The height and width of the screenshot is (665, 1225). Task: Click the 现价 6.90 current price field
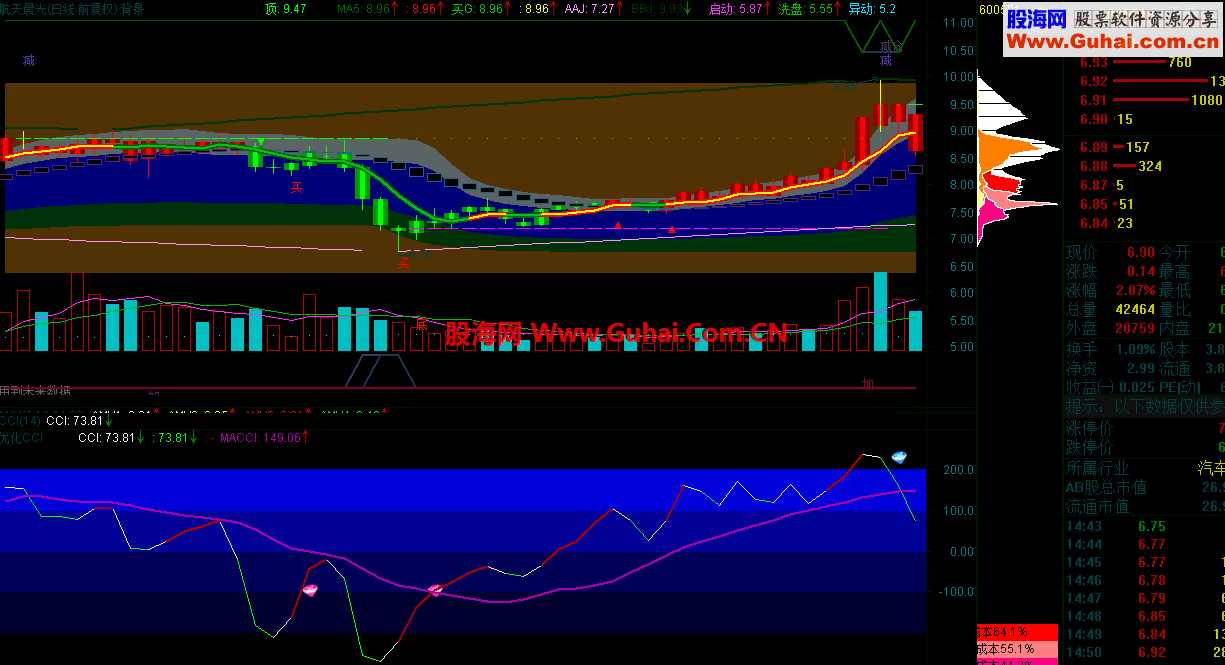pos(1110,253)
